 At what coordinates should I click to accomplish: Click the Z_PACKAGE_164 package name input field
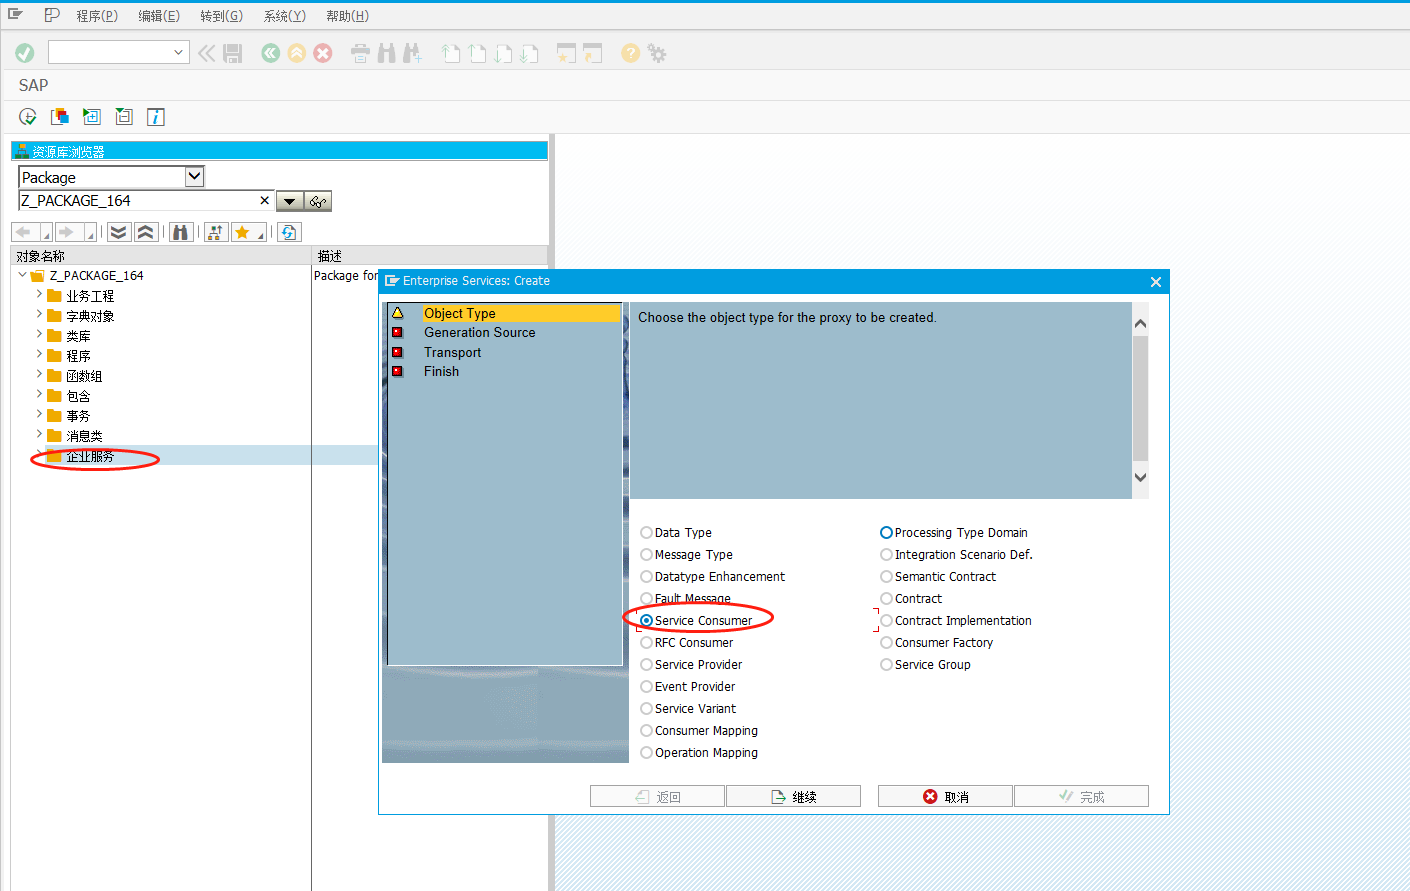click(x=146, y=201)
